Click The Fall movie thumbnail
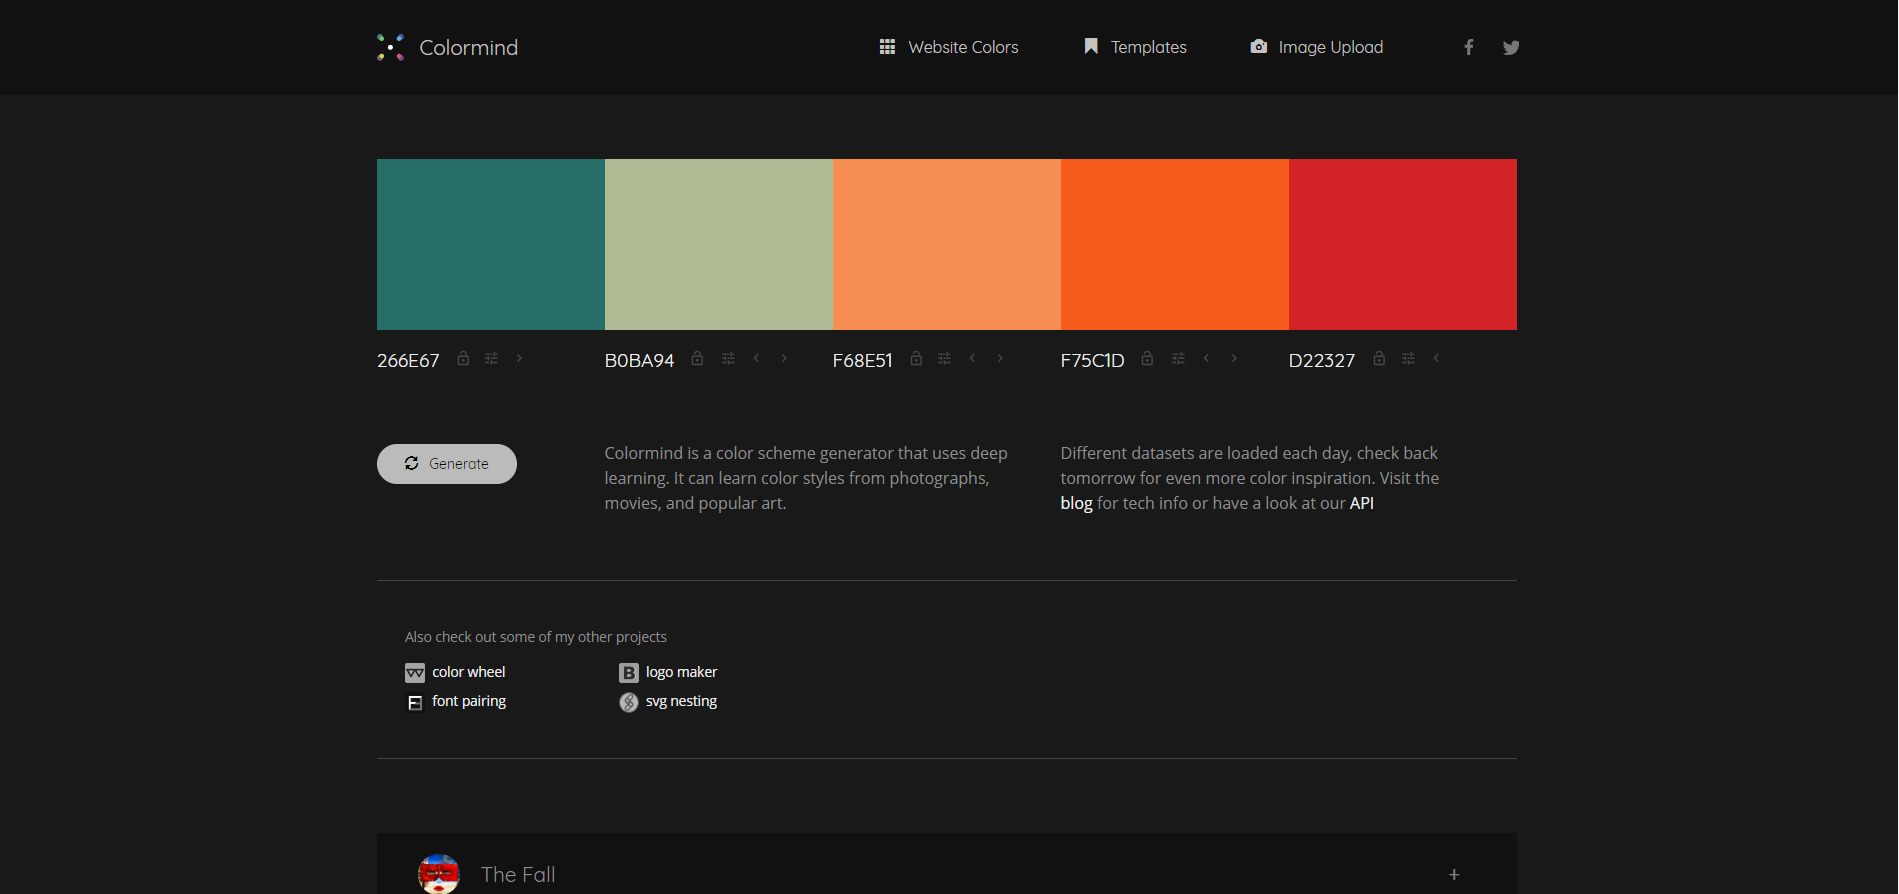 click(x=438, y=874)
